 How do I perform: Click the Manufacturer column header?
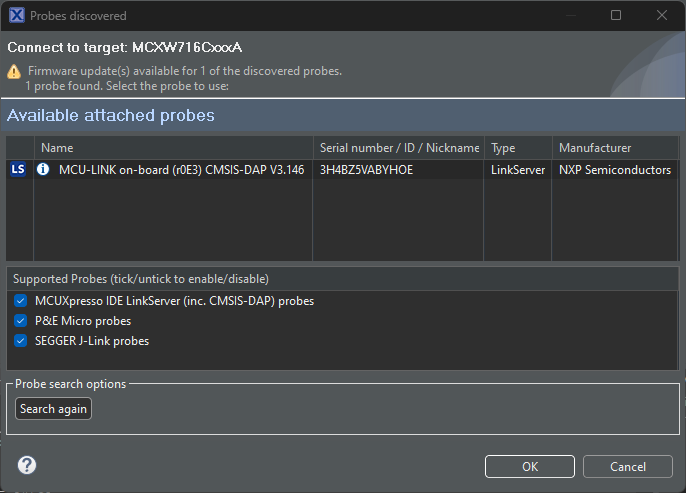click(x=615, y=148)
